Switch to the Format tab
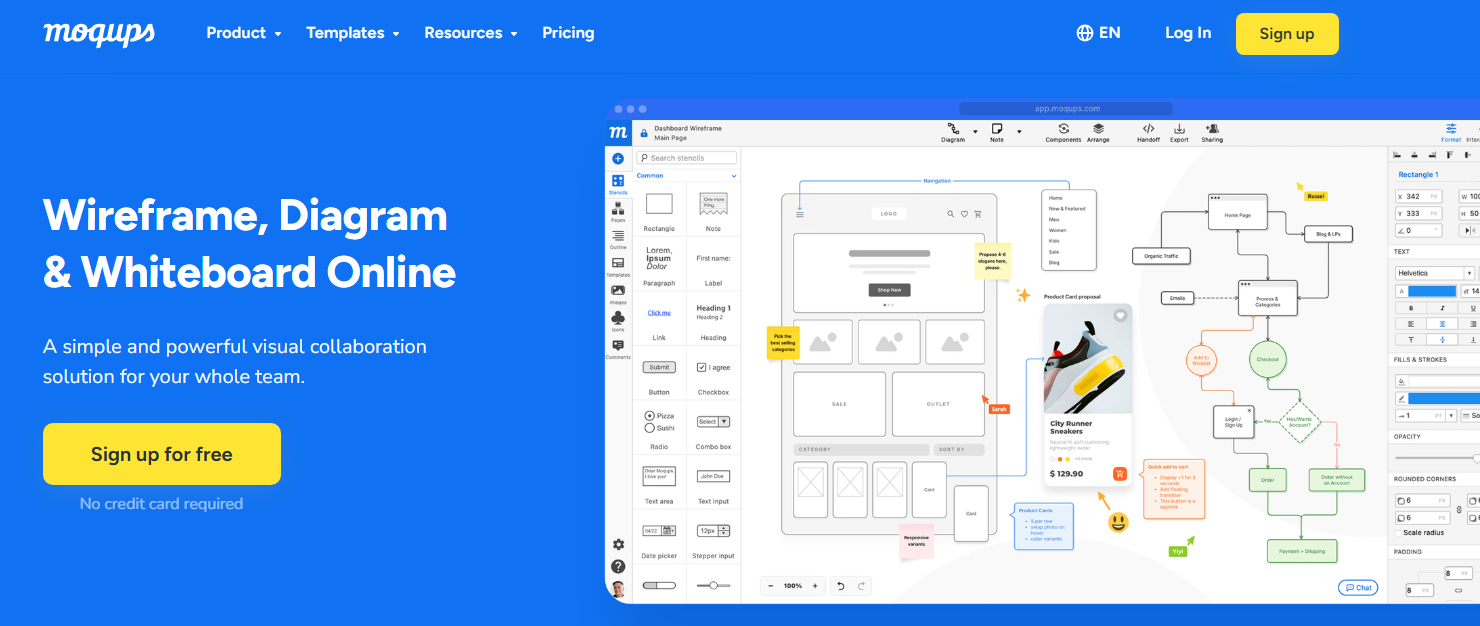This screenshot has height=626, width=1480. point(1450,131)
